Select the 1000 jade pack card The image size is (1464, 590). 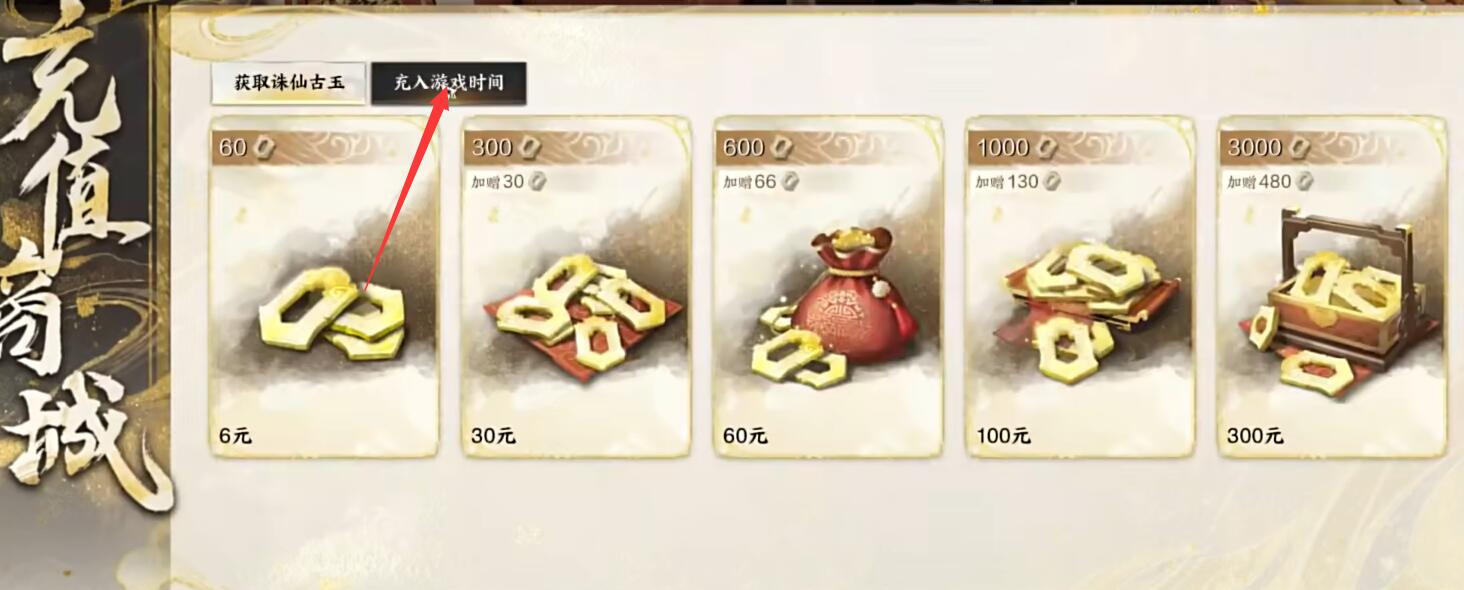pyautogui.click(x=1080, y=287)
